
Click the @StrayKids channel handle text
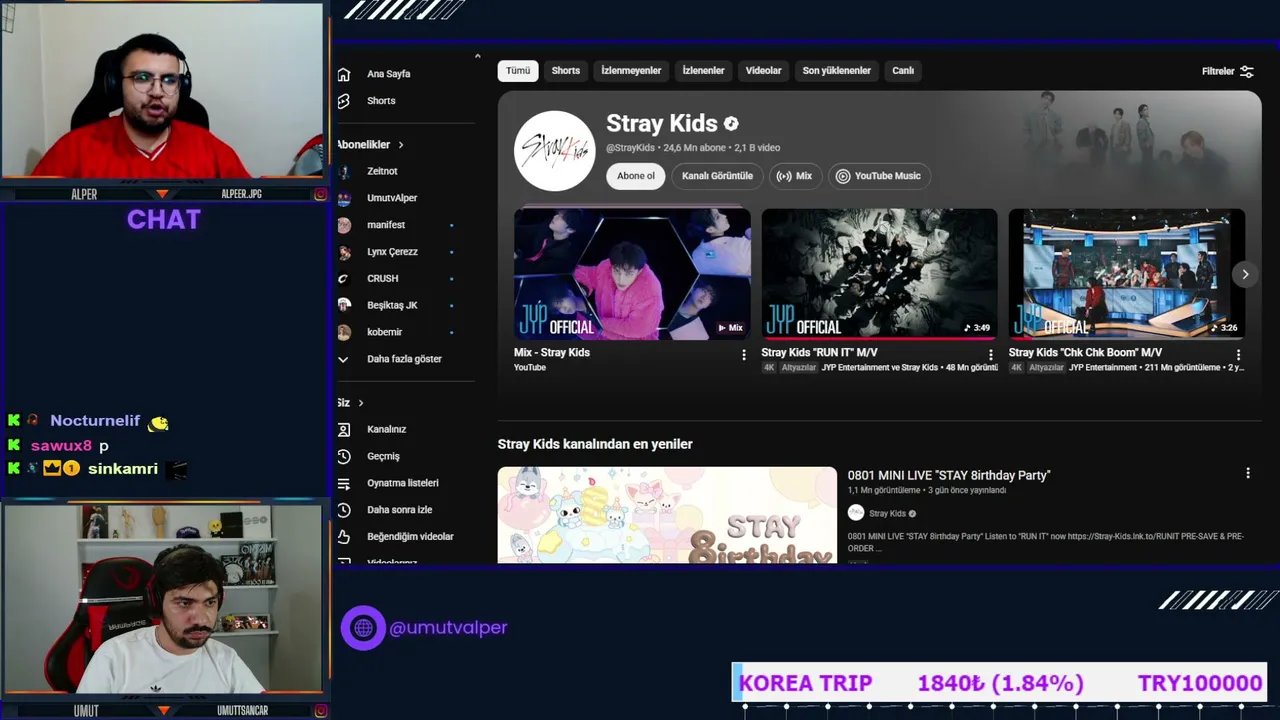(x=630, y=148)
